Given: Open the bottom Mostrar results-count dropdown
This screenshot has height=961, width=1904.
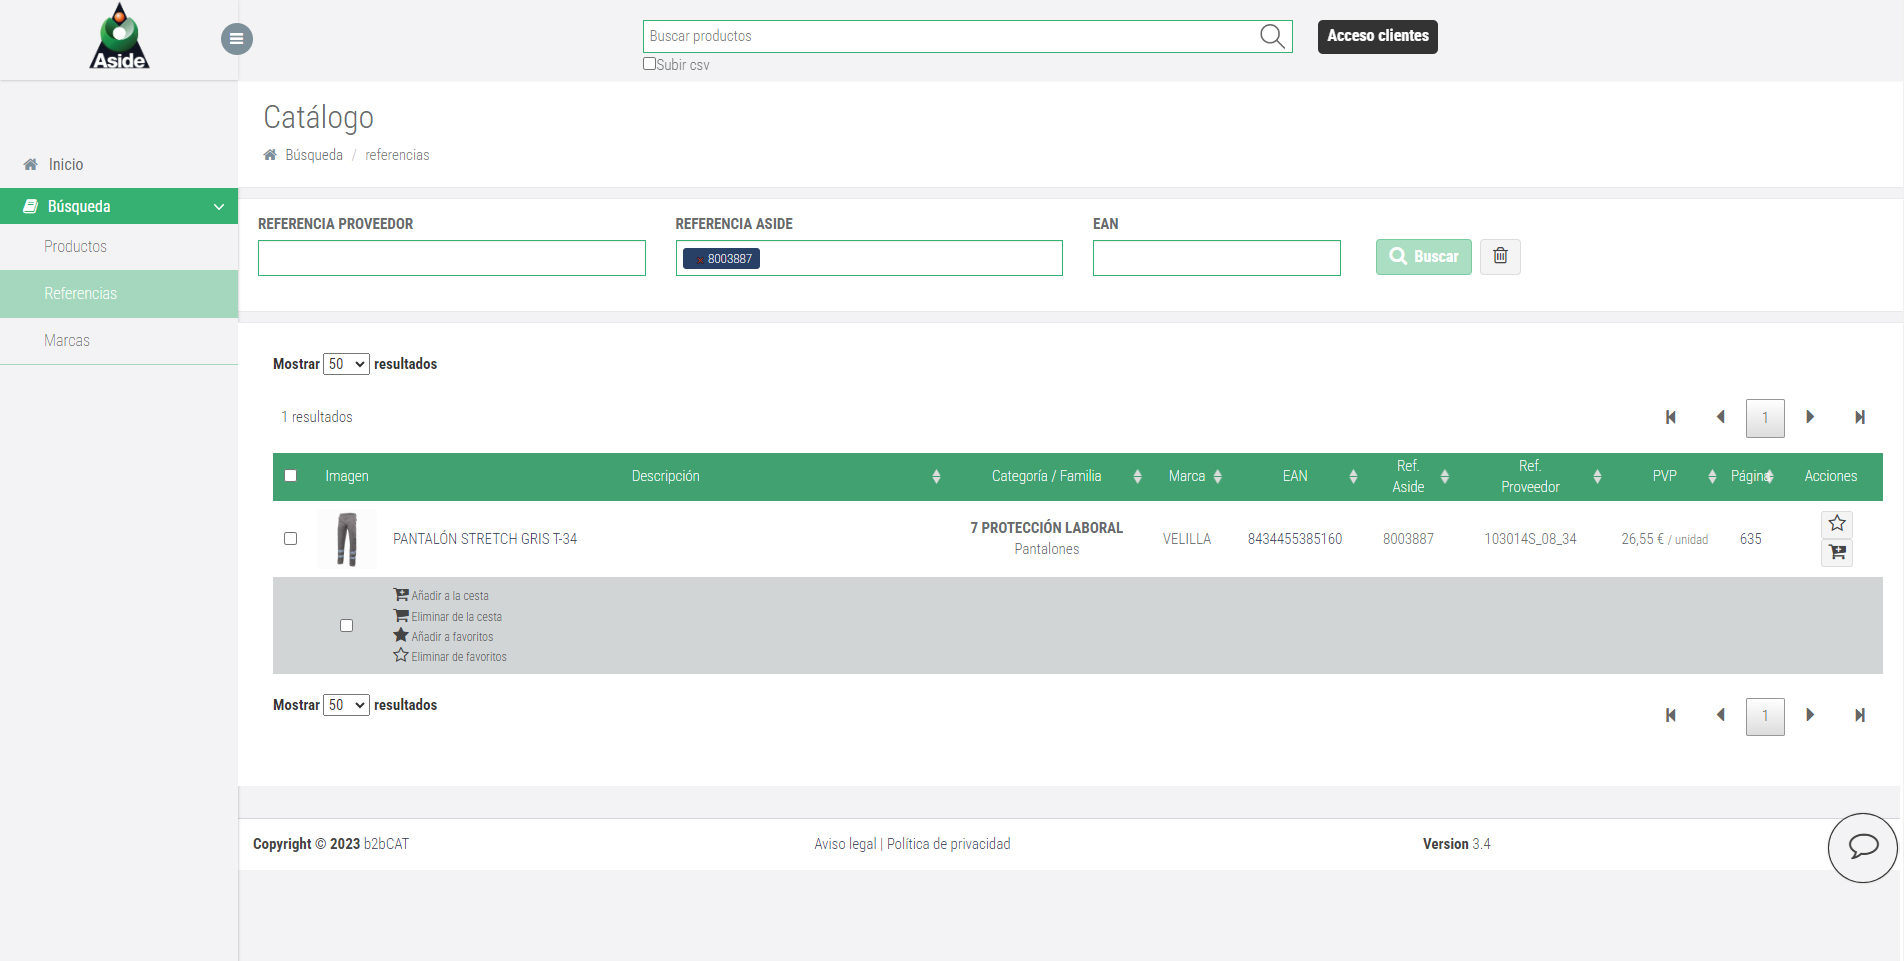Looking at the screenshot, I should point(346,705).
